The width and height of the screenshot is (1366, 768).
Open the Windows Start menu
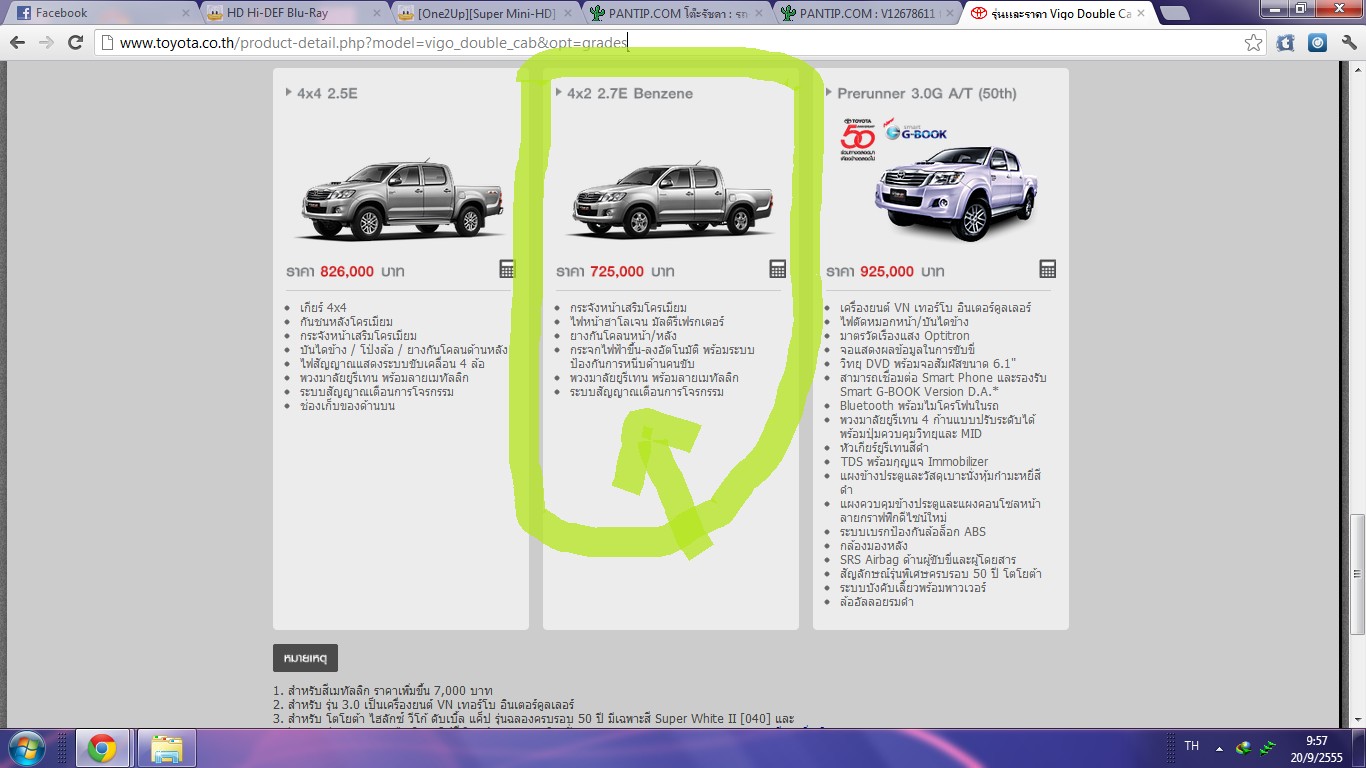(27, 748)
